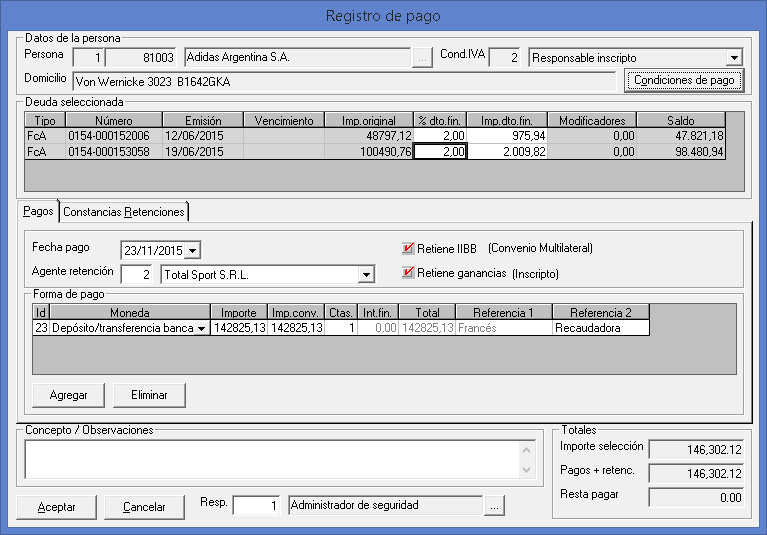Screen dimensions: 767x535
Task: Click % dto.fin. cell of invoice 0154-000153058
Action: (x=441, y=152)
